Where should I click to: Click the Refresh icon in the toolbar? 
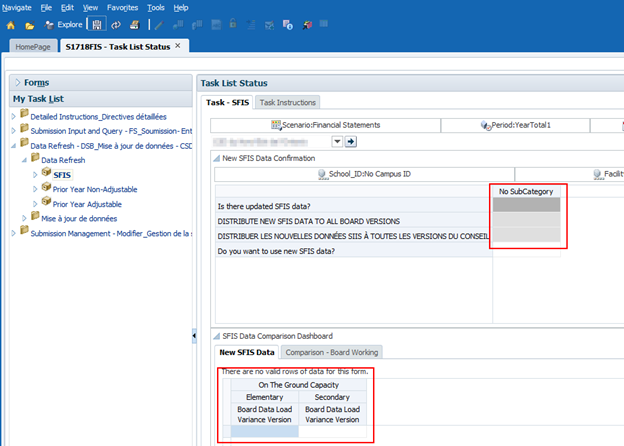[x=116, y=23]
